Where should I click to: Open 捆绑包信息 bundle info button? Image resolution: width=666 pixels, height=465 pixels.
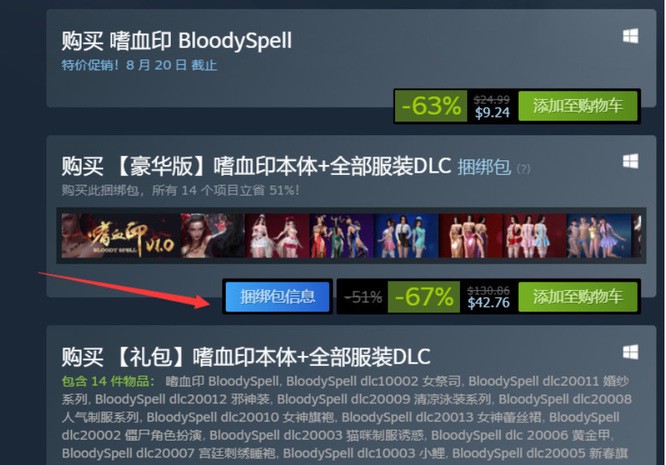tap(277, 296)
